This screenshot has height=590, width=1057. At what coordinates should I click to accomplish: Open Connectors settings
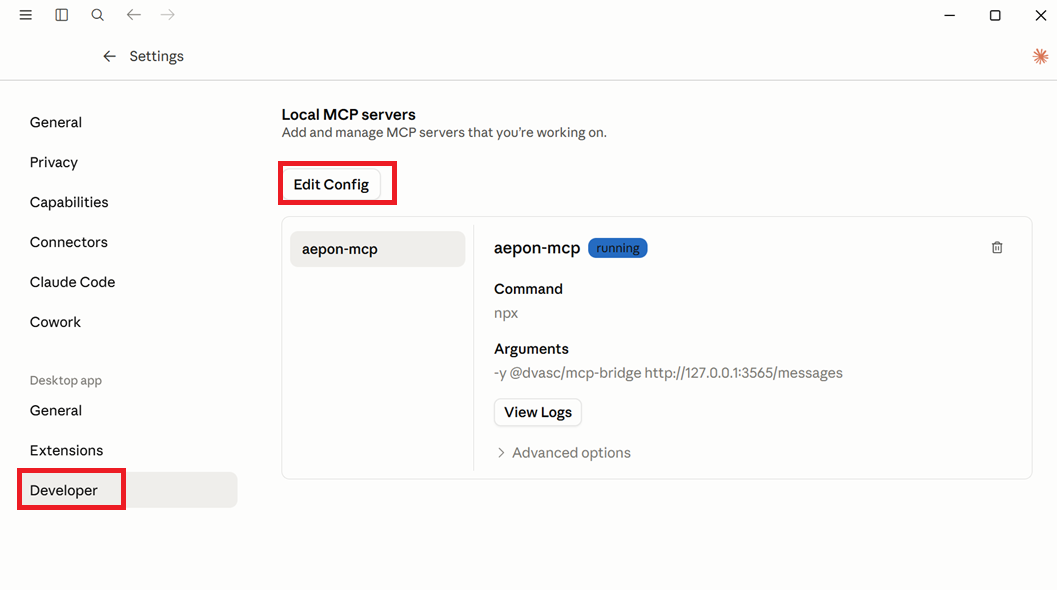coord(69,242)
